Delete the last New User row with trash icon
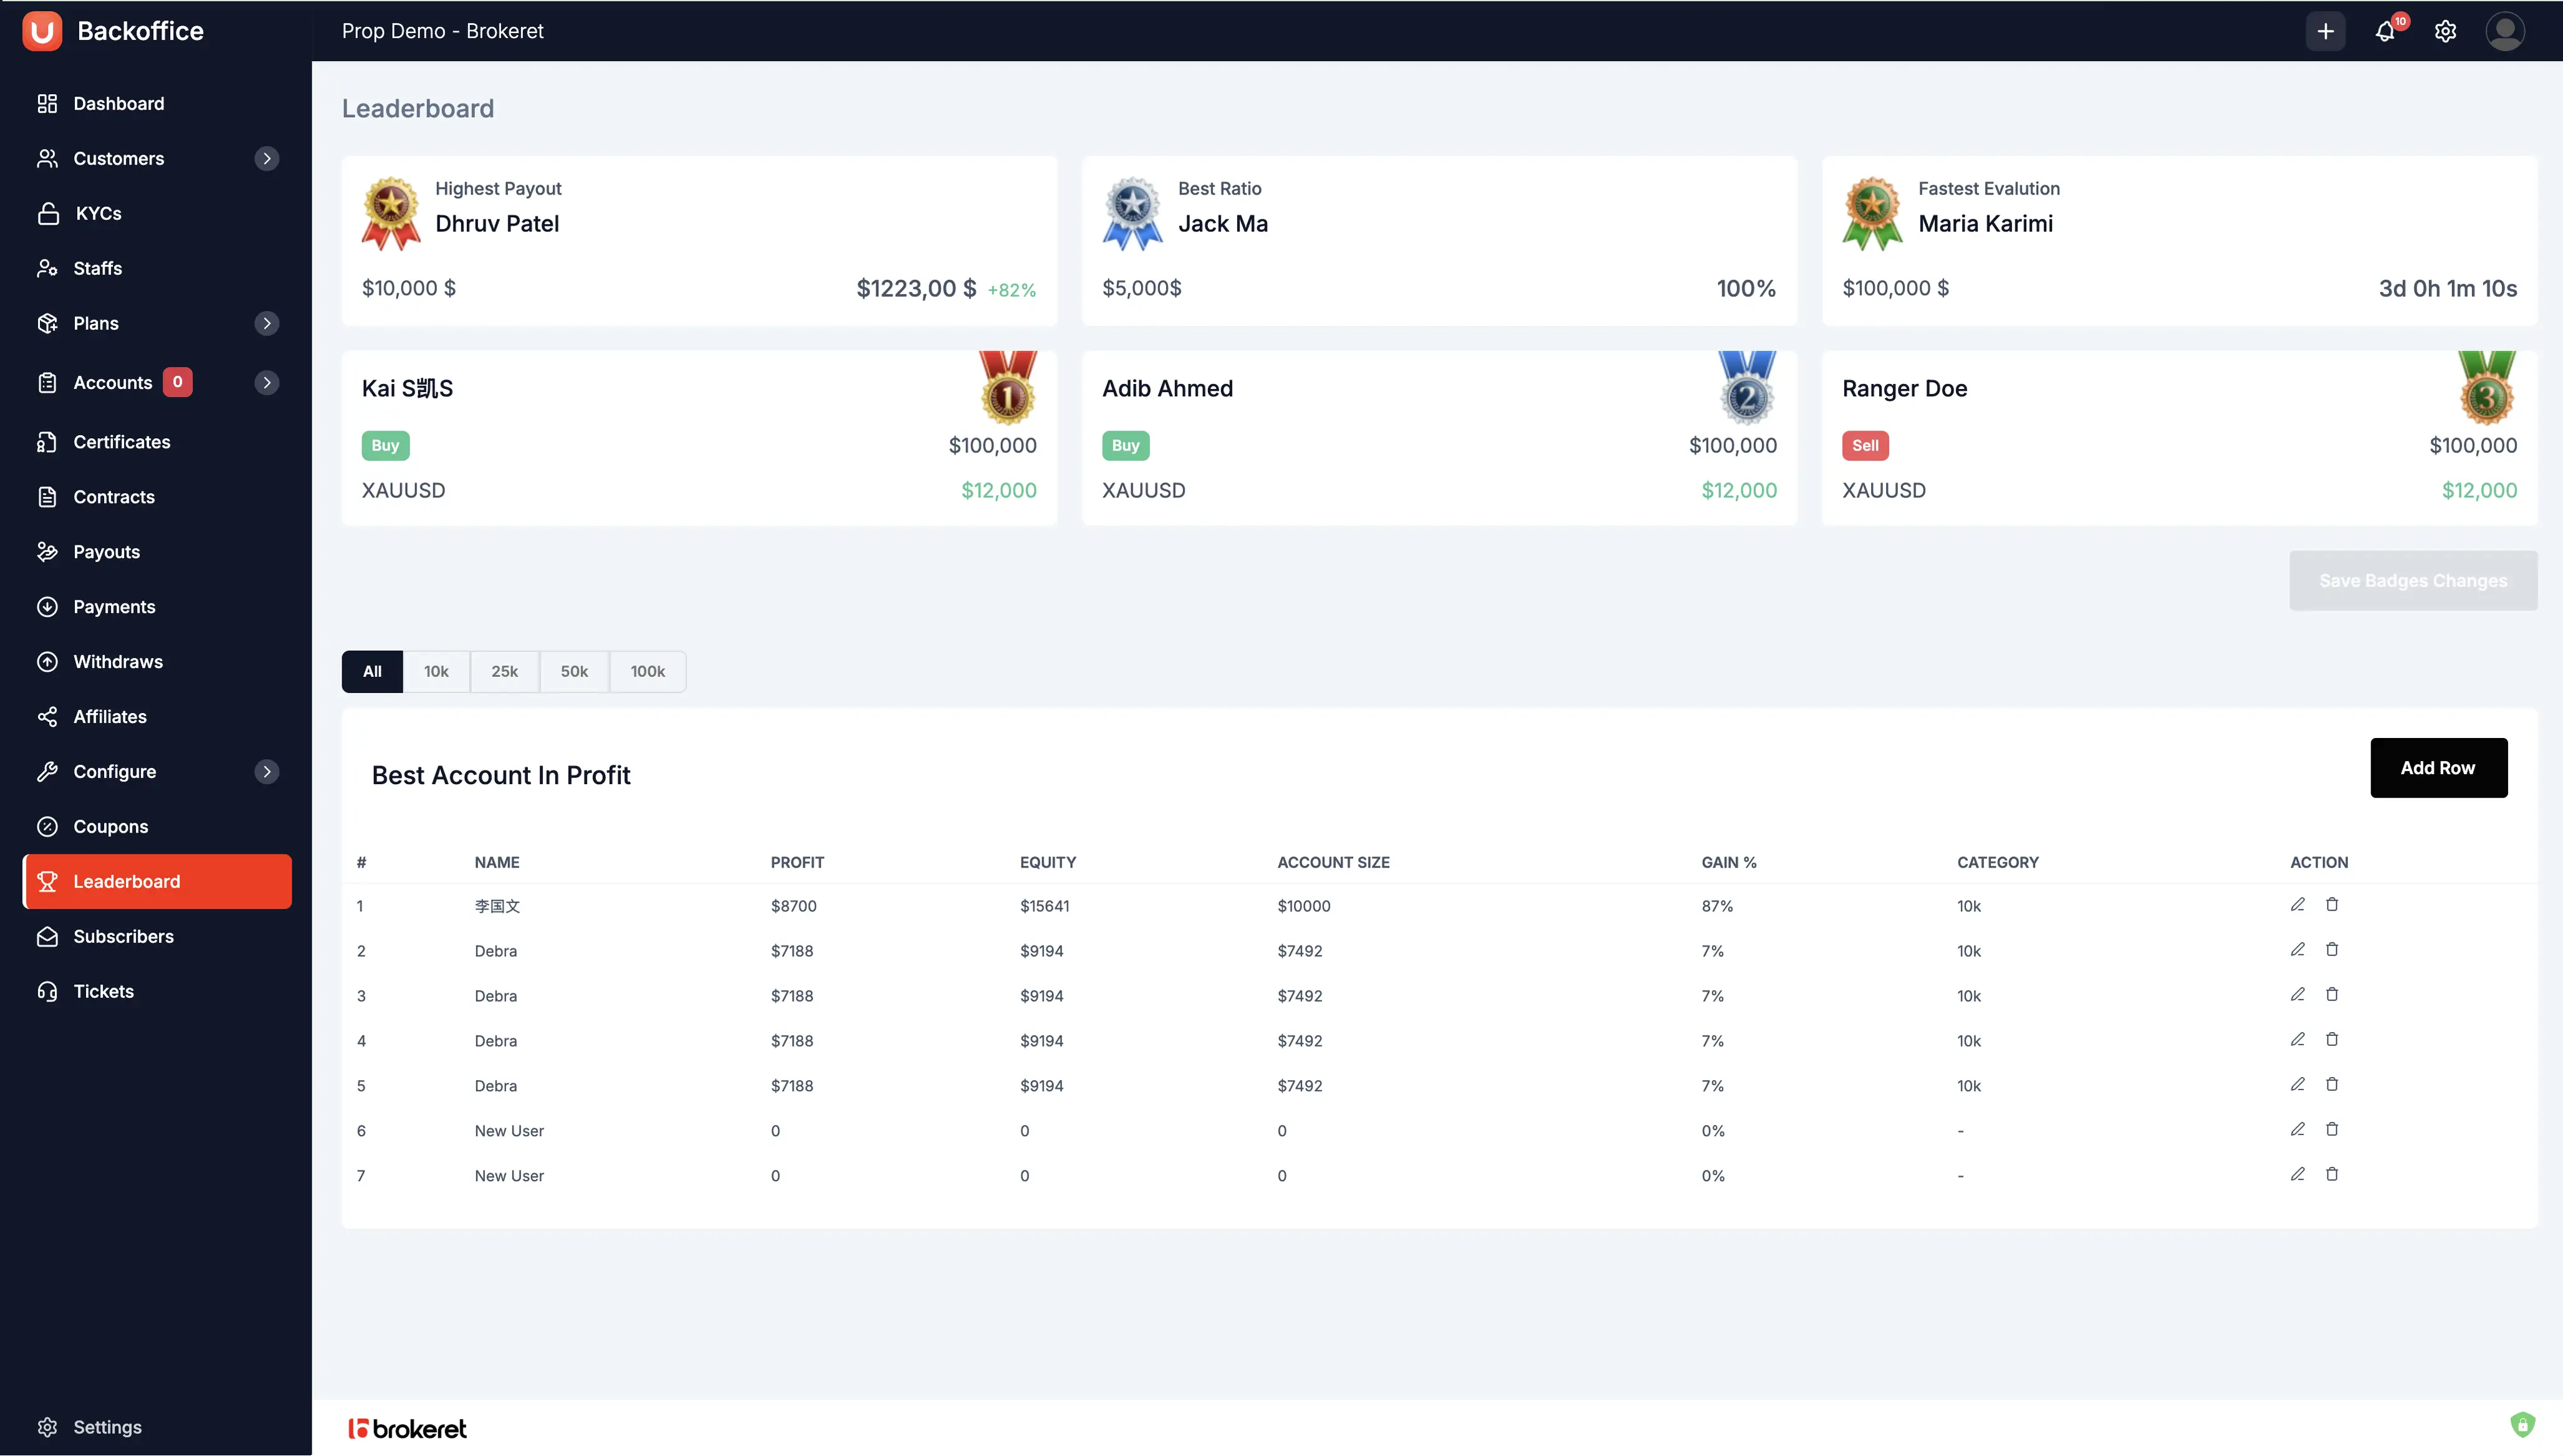The width and height of the screenshot is (2563, 1456). (2332, 1174)
